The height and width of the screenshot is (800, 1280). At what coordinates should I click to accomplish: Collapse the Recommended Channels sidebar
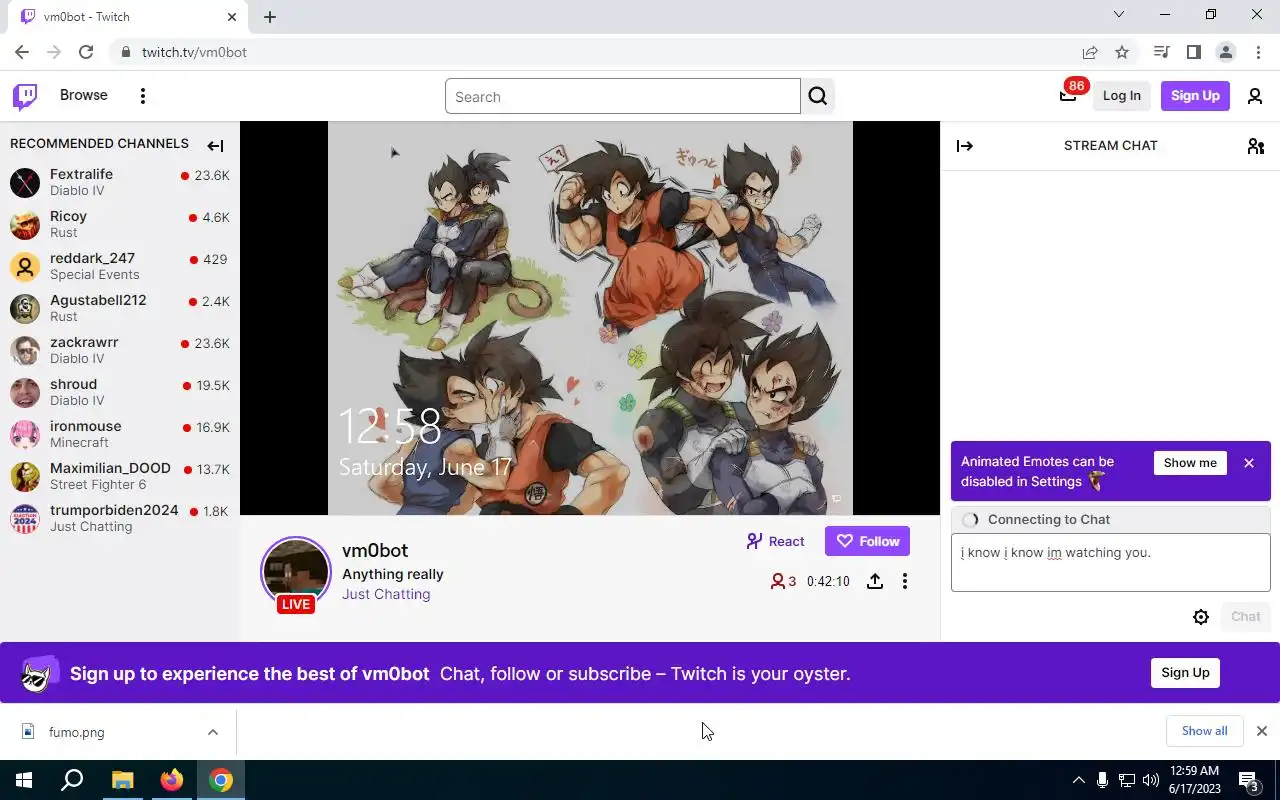[x=215, y=146]
